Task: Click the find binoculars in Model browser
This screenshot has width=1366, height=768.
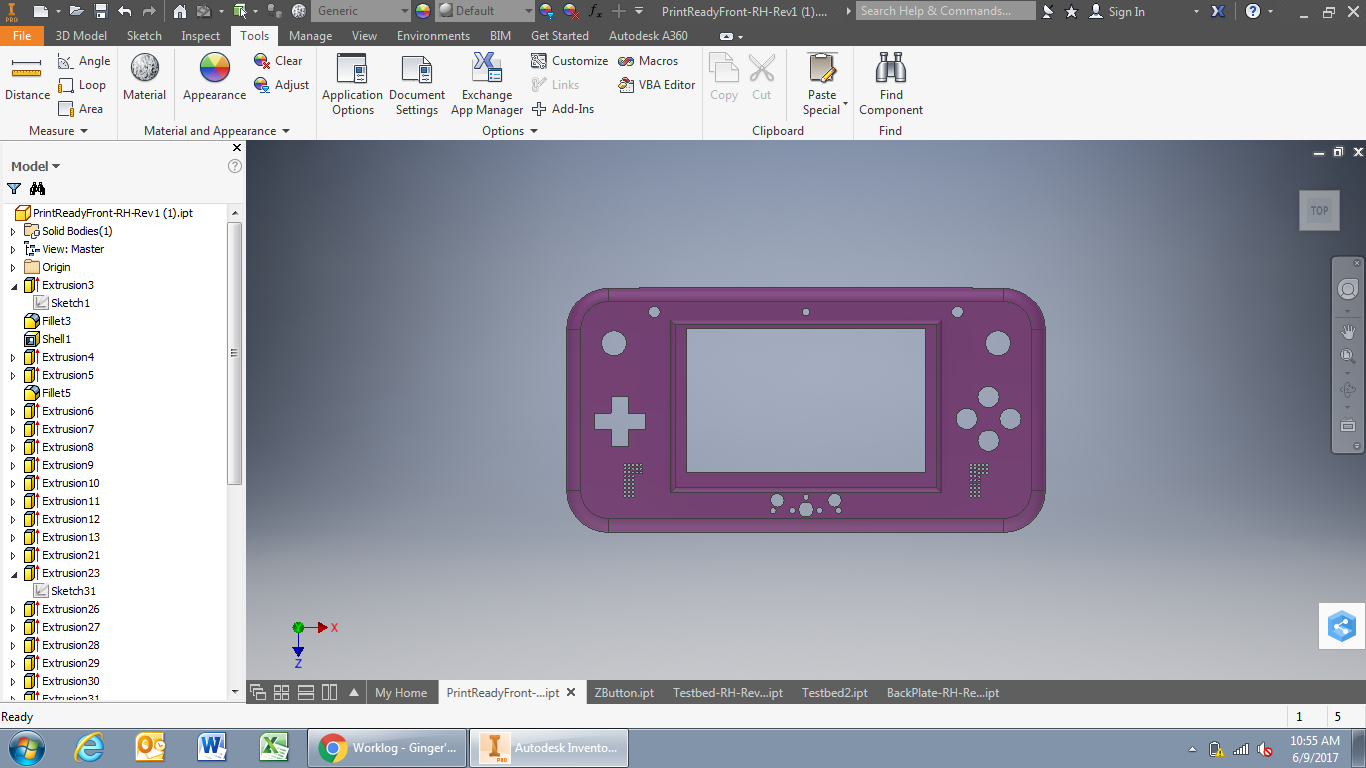Action: click(37, 189)
